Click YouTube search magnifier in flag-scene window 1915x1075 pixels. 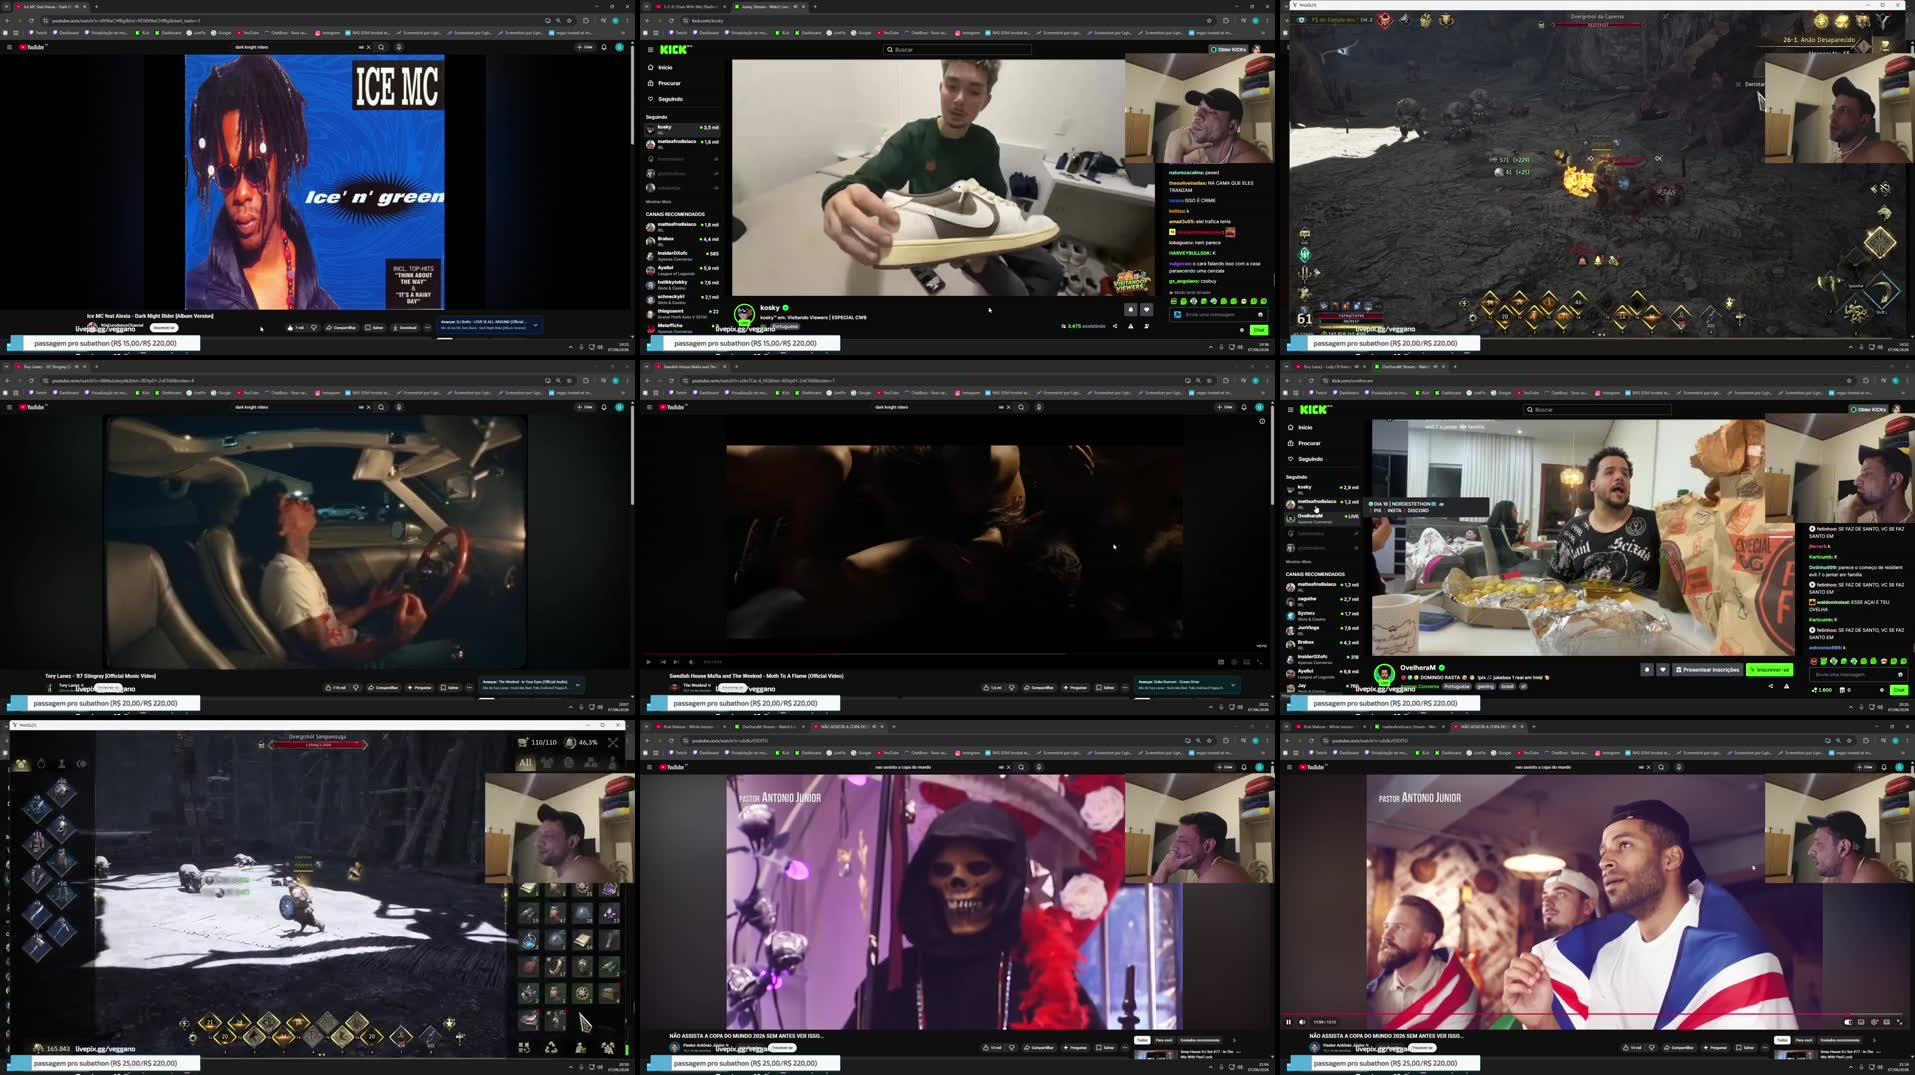[1661, 767]
